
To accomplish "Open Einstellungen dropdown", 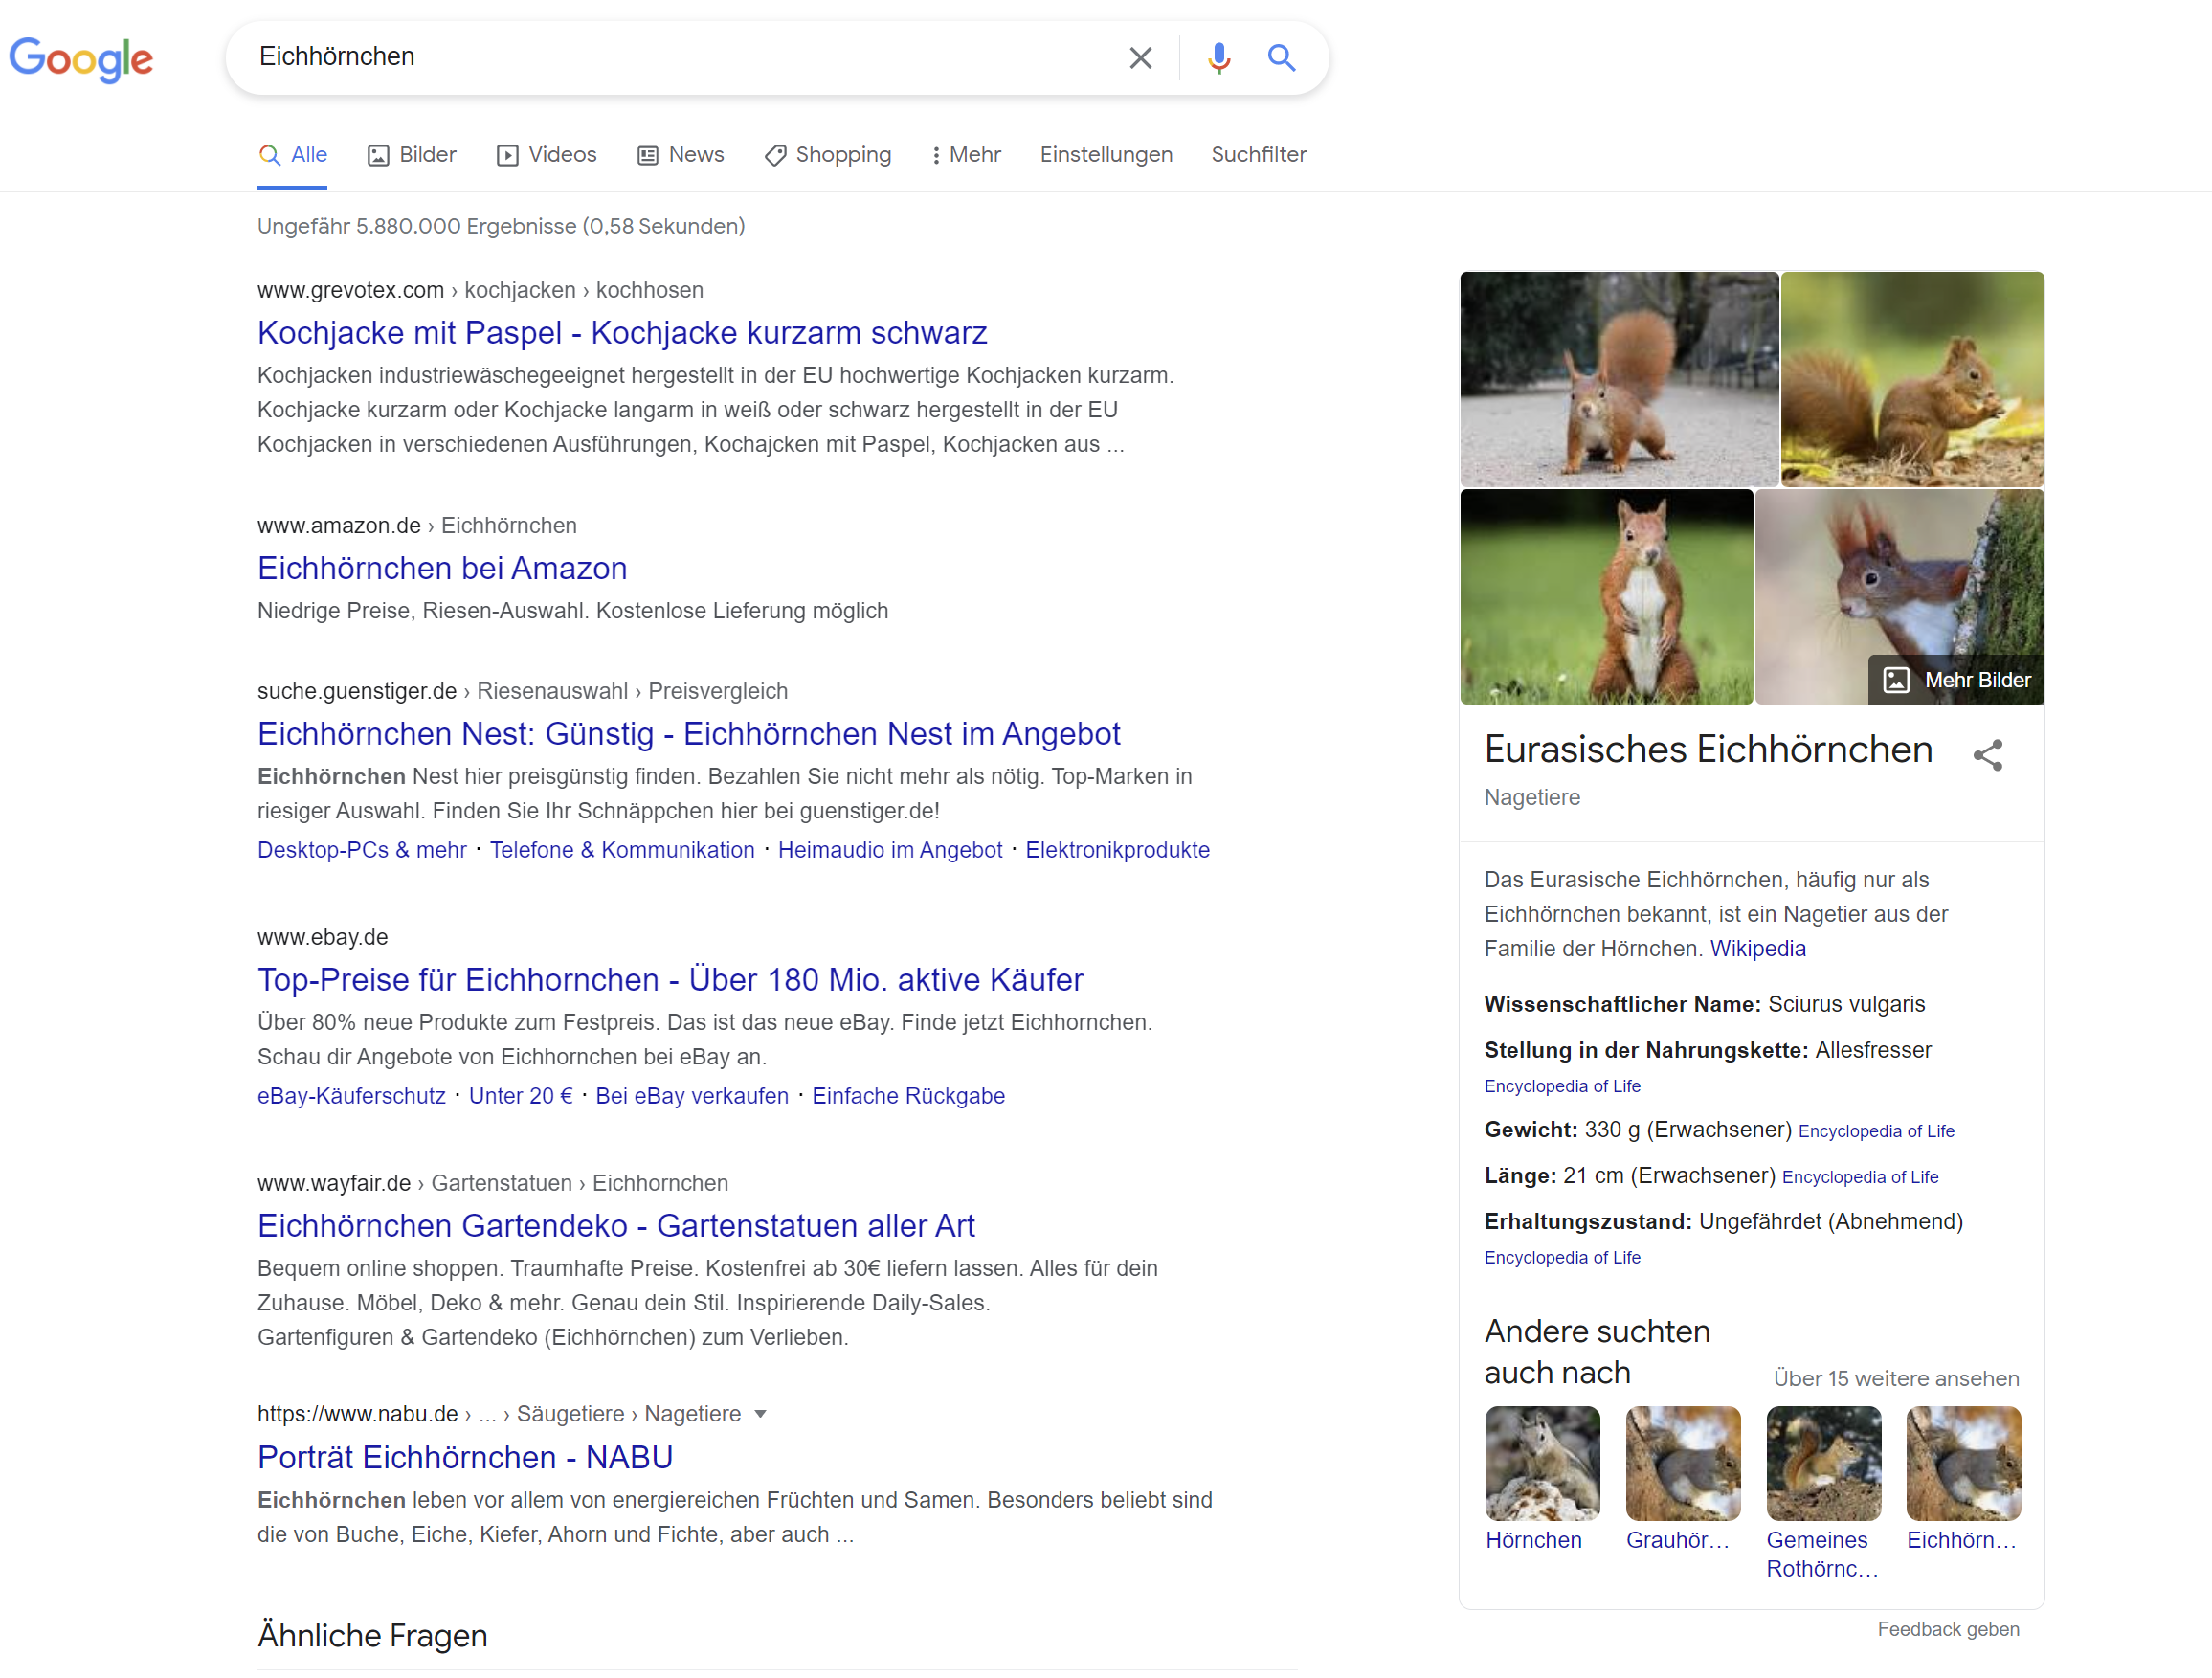I will 1106,155.
